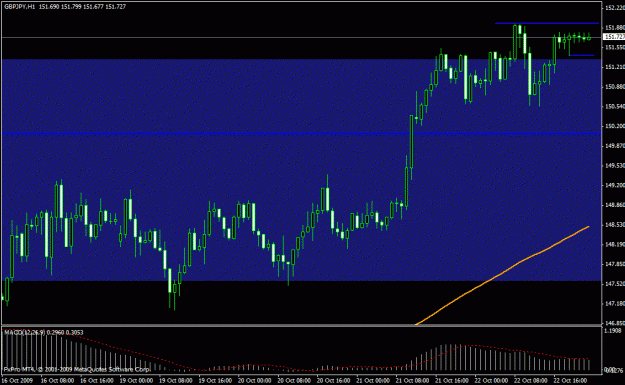
Task: Click the 20 Oct 00:00 time label
Action: [x=255, y=380]
